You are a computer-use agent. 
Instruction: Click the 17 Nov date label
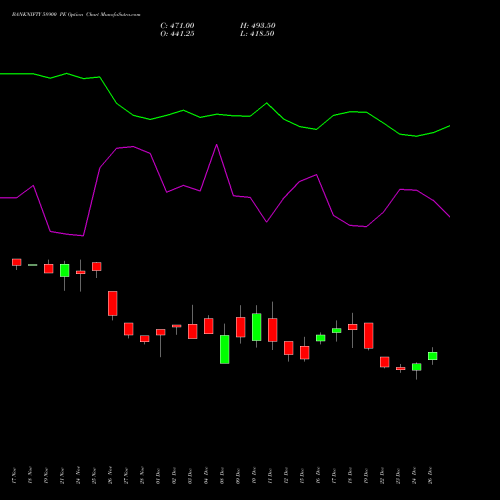[14, 476]
